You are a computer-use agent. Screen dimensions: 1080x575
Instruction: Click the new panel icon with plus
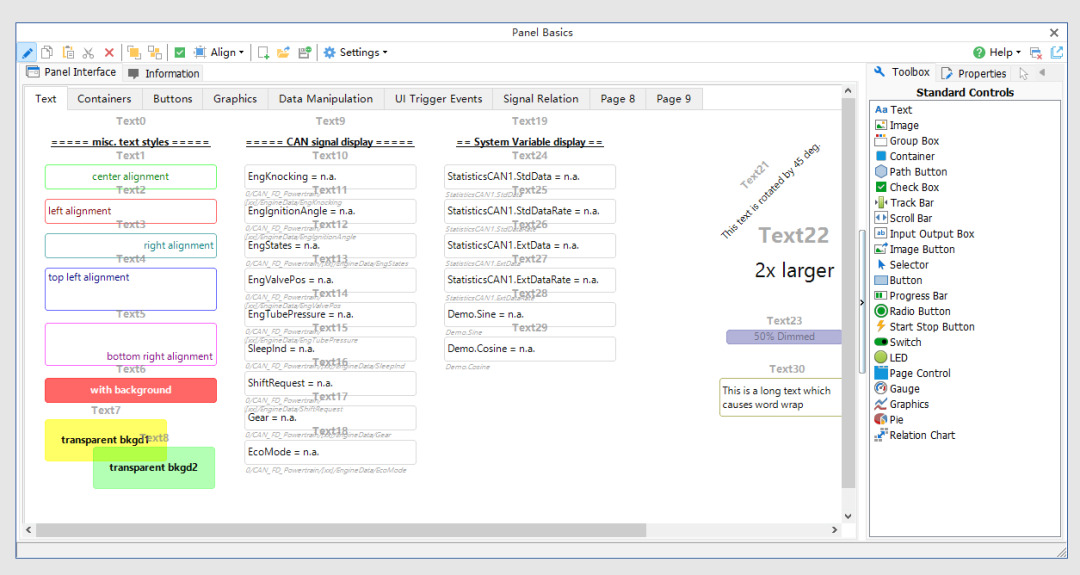click(263, 52)
